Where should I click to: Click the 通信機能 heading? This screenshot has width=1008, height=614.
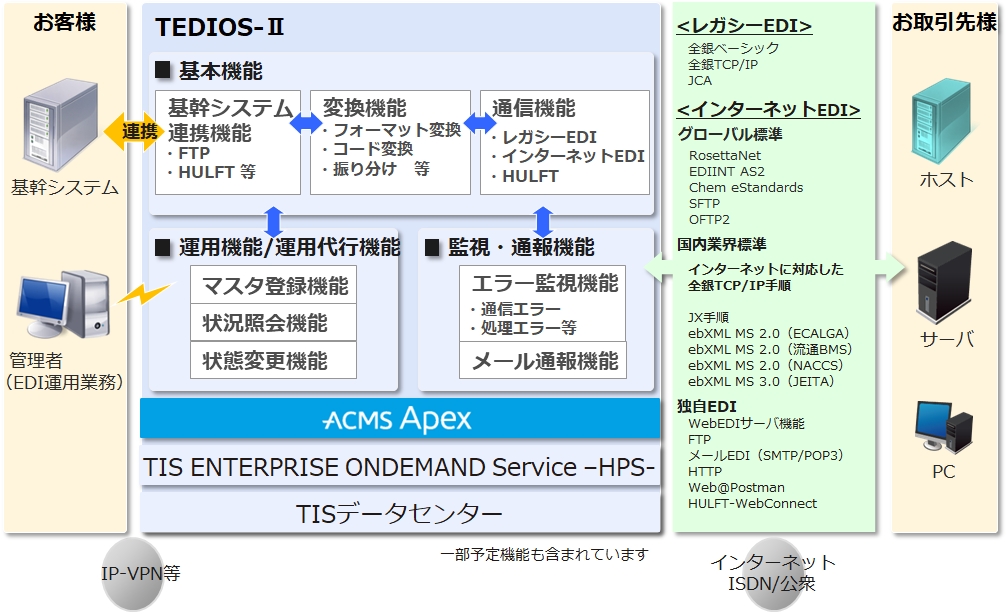click(534, 107)
